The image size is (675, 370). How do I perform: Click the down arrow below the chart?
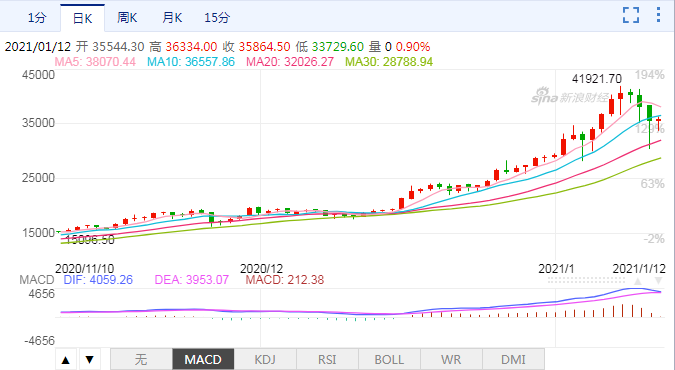[x=90, y=360]
